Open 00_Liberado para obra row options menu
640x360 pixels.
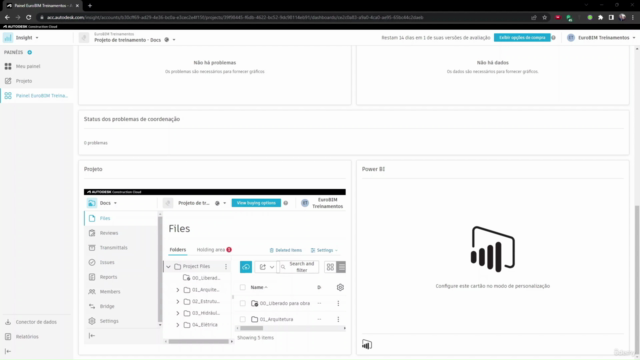point(338,303)
